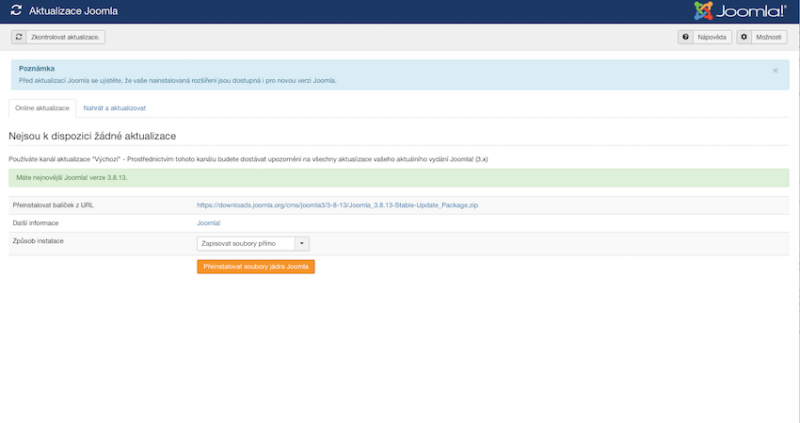Open Možnosti options button
This screenshot has width=800, height=423.
click(762, 37)
